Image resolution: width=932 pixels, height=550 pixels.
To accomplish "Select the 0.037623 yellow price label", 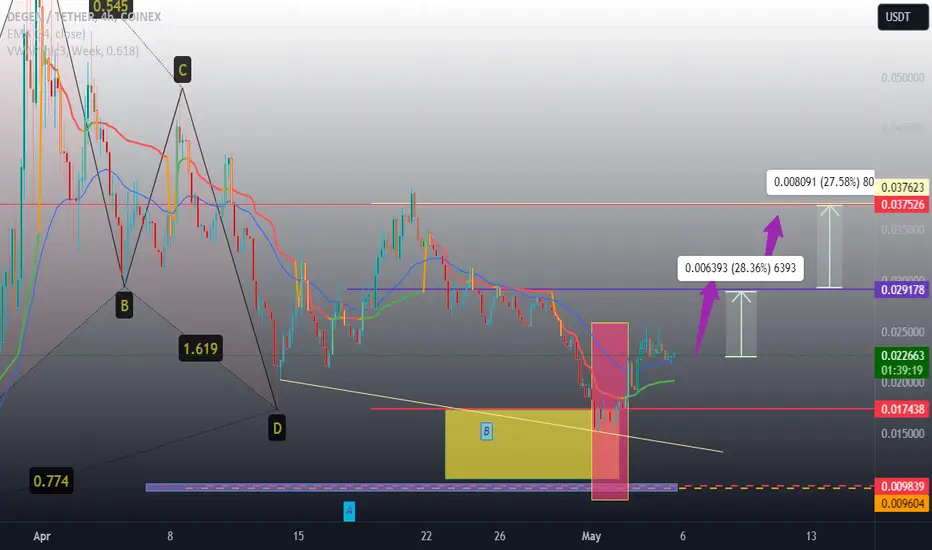I will 902,188.
